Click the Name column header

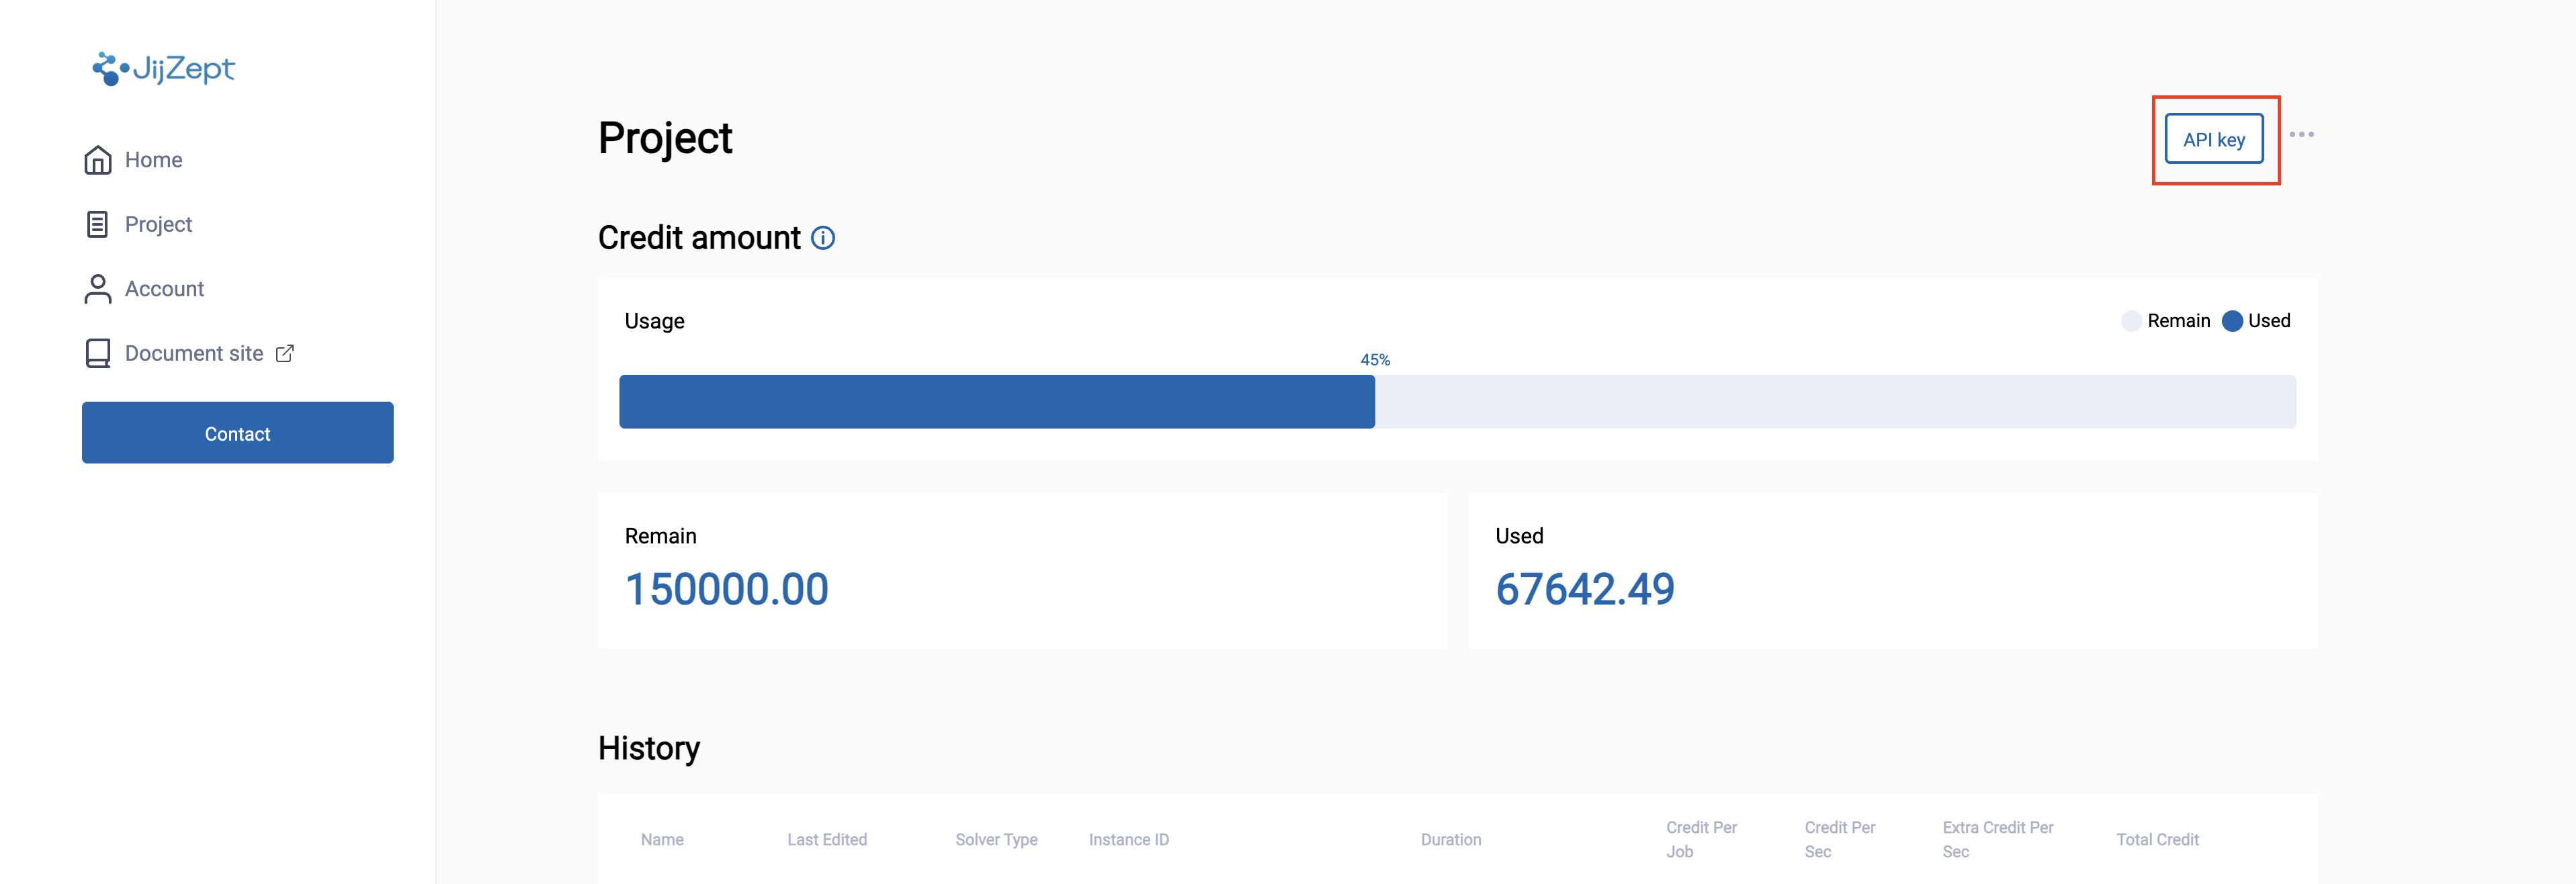[662, 840]
